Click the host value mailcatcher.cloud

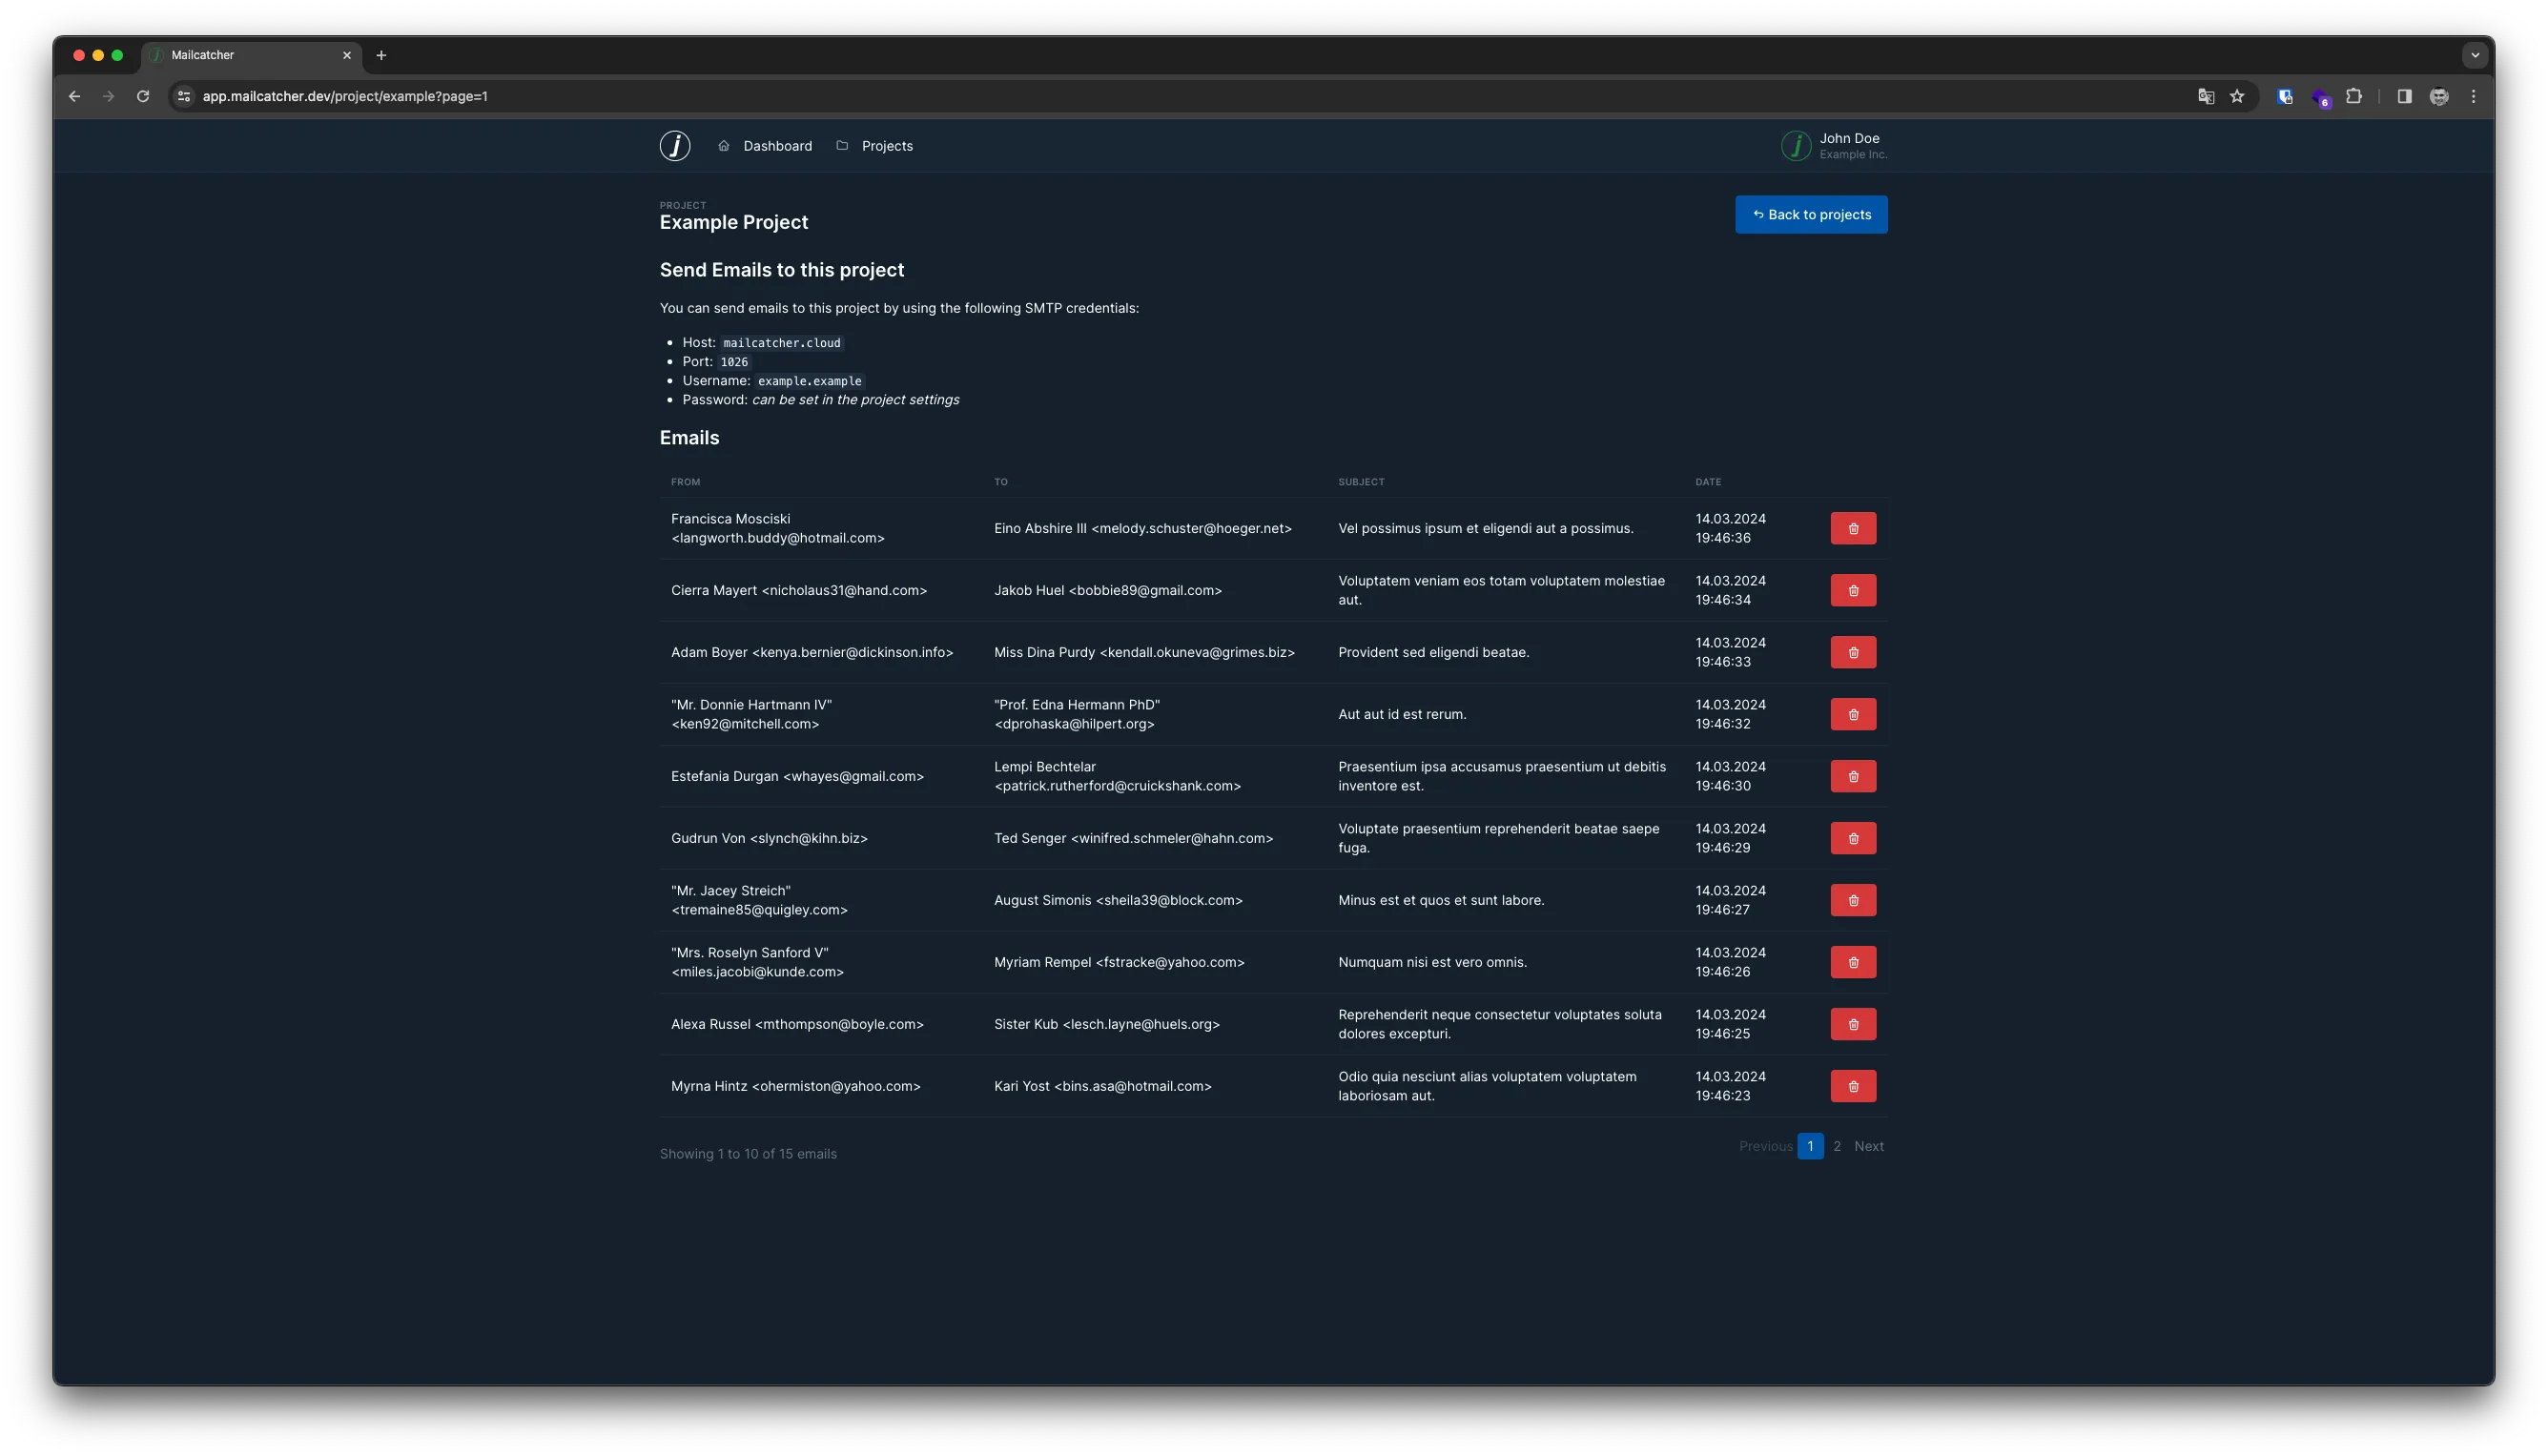coord(782,343)
